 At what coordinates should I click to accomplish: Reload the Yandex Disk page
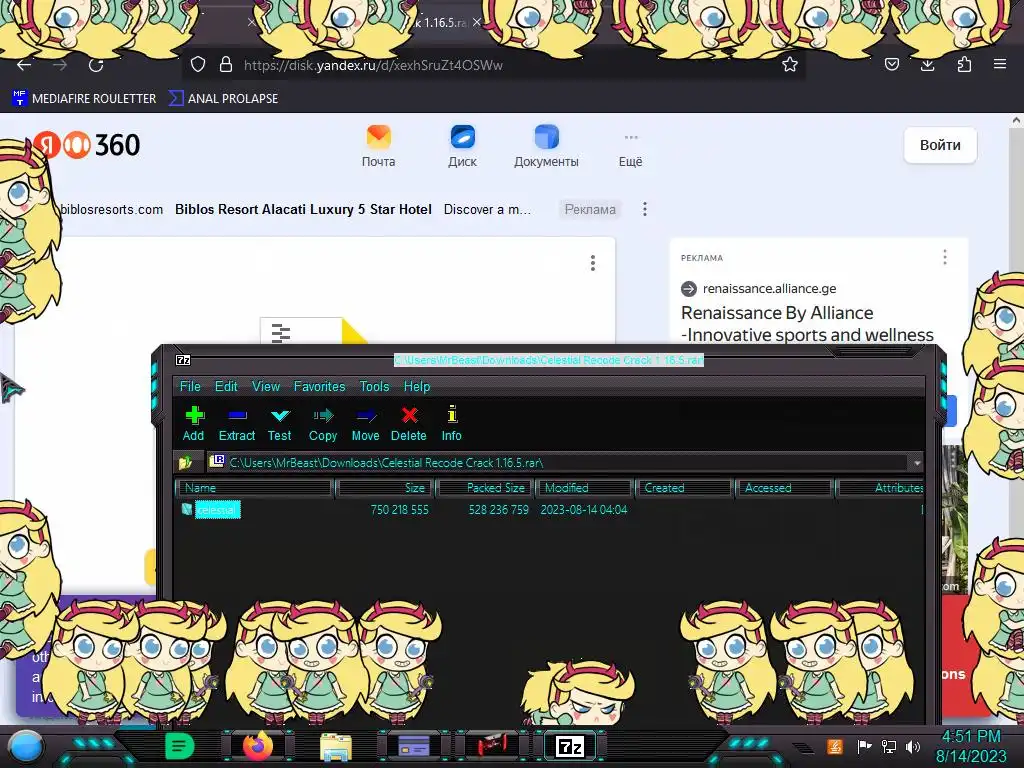tap(96, 65)
